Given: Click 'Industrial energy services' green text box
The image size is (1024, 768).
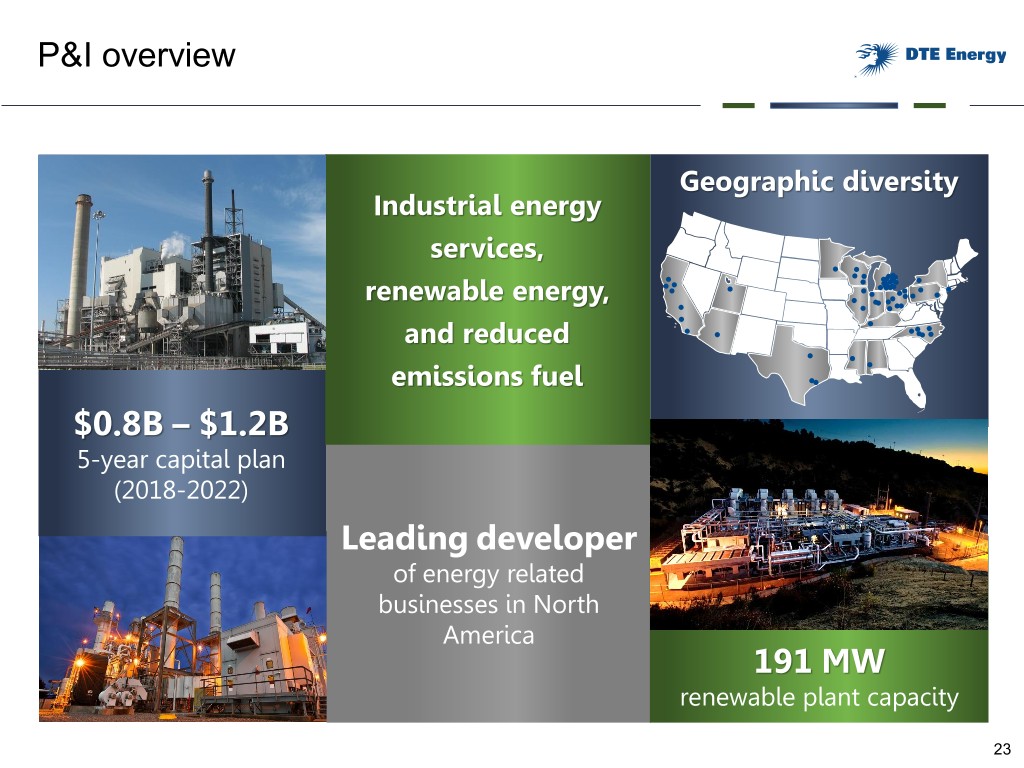Looking at the screenshot, I should [x=487, y=299].
